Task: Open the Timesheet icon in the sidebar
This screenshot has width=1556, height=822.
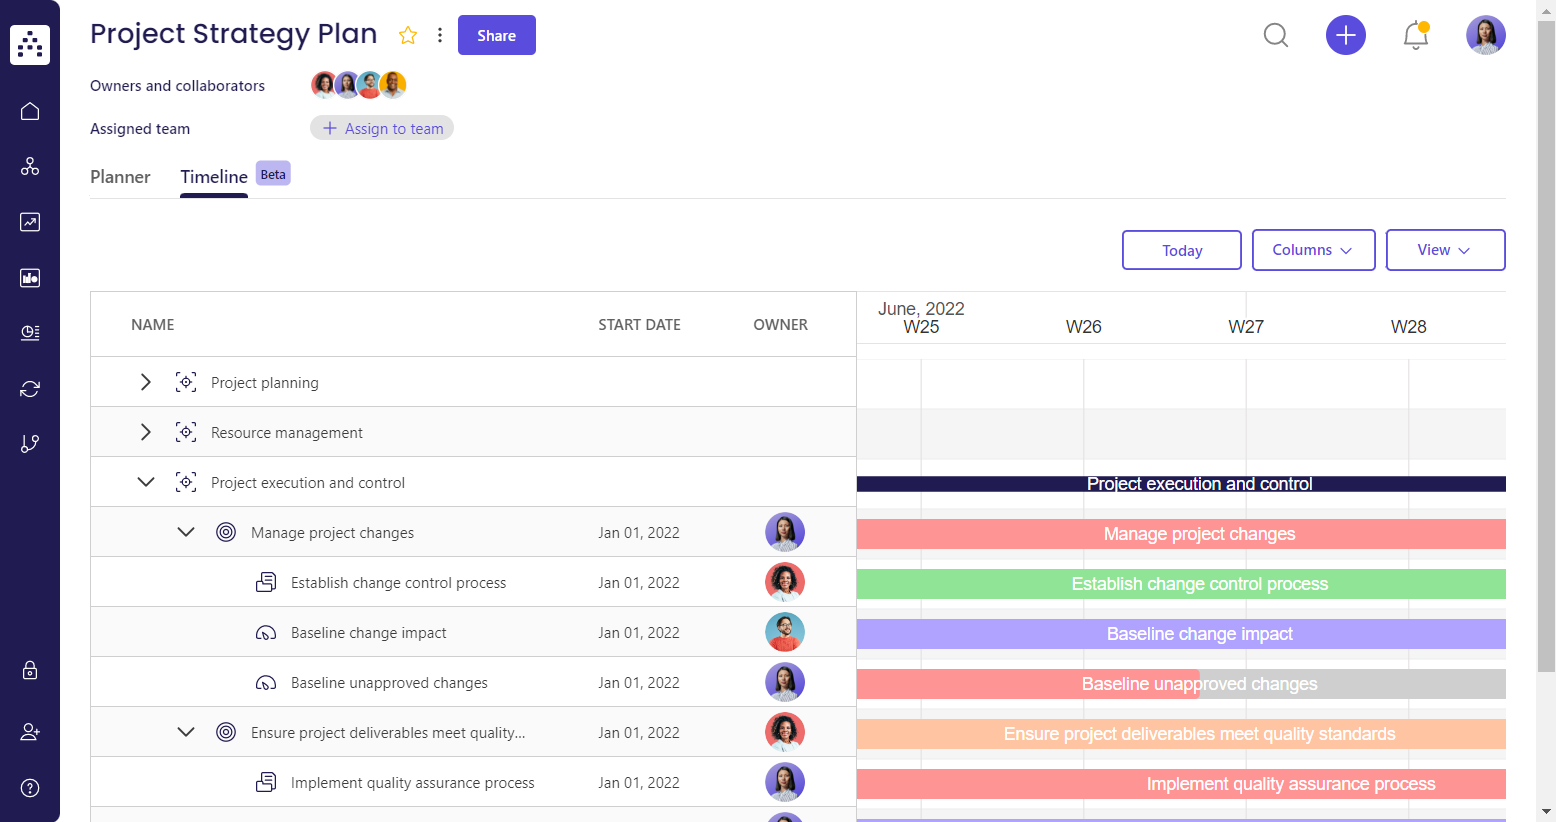Action: pos(28,333)
